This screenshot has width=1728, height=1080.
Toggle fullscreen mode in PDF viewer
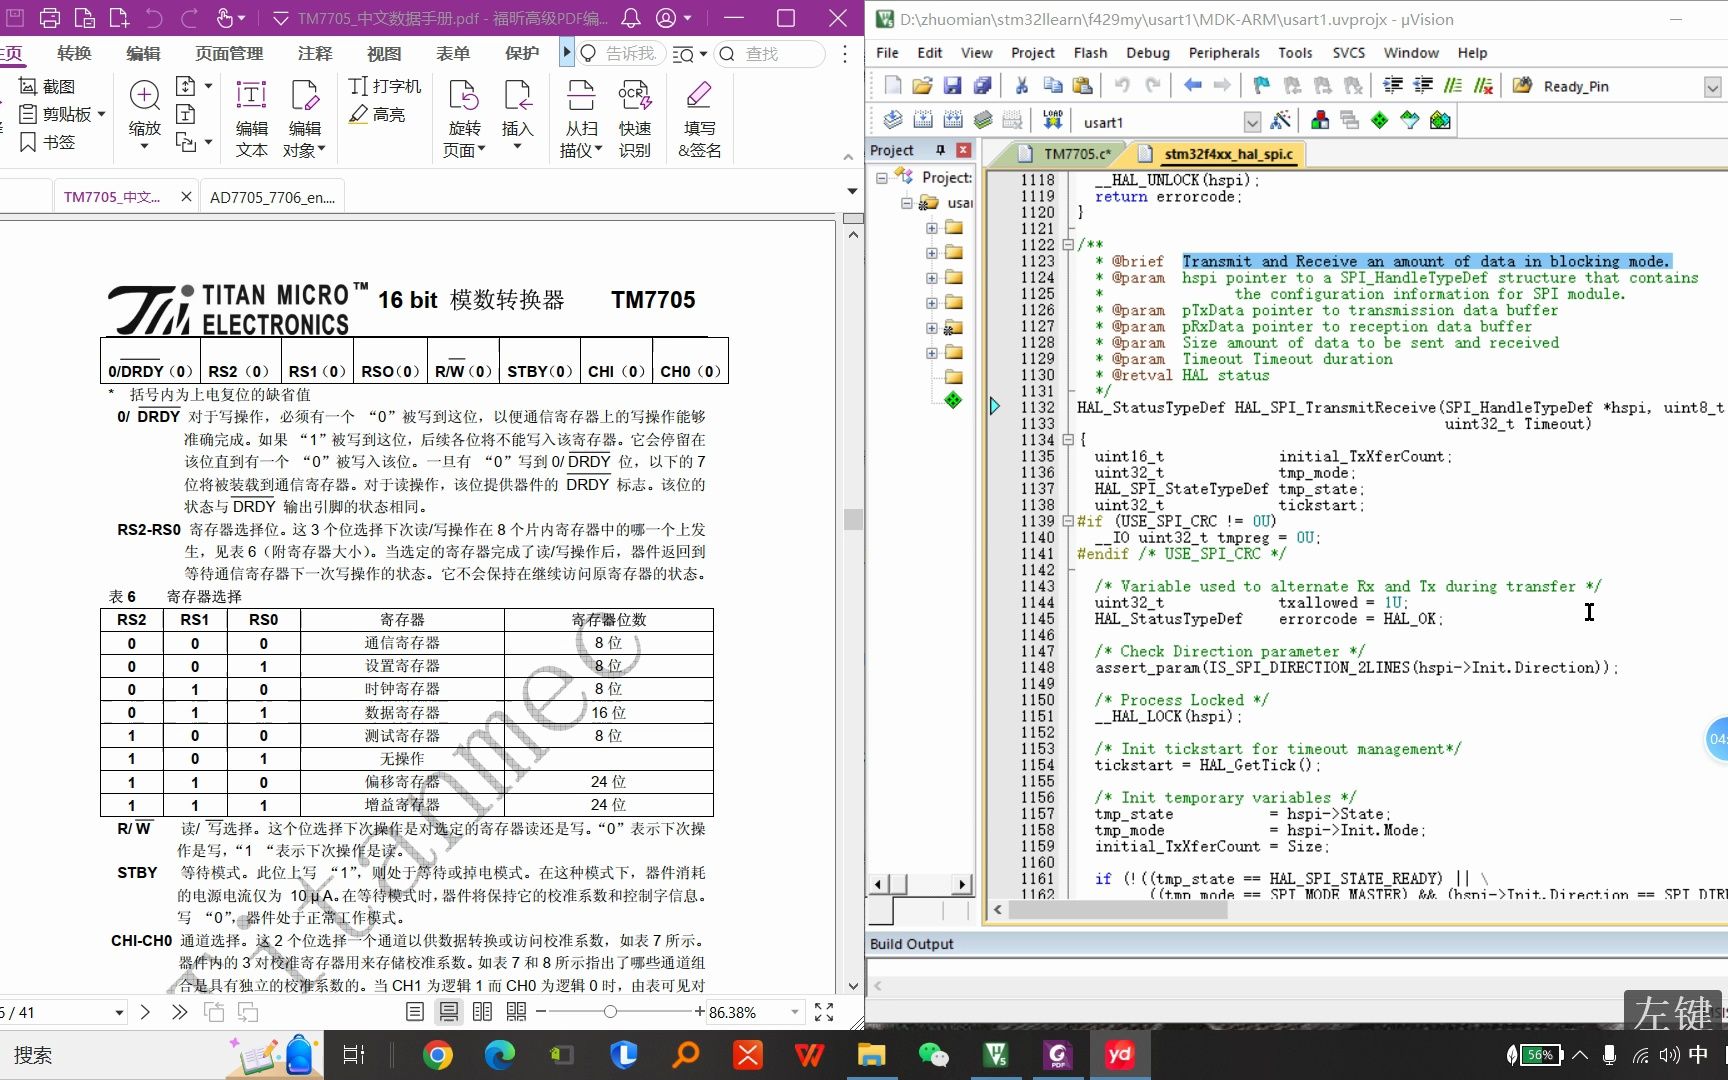tap(824, 1012)
